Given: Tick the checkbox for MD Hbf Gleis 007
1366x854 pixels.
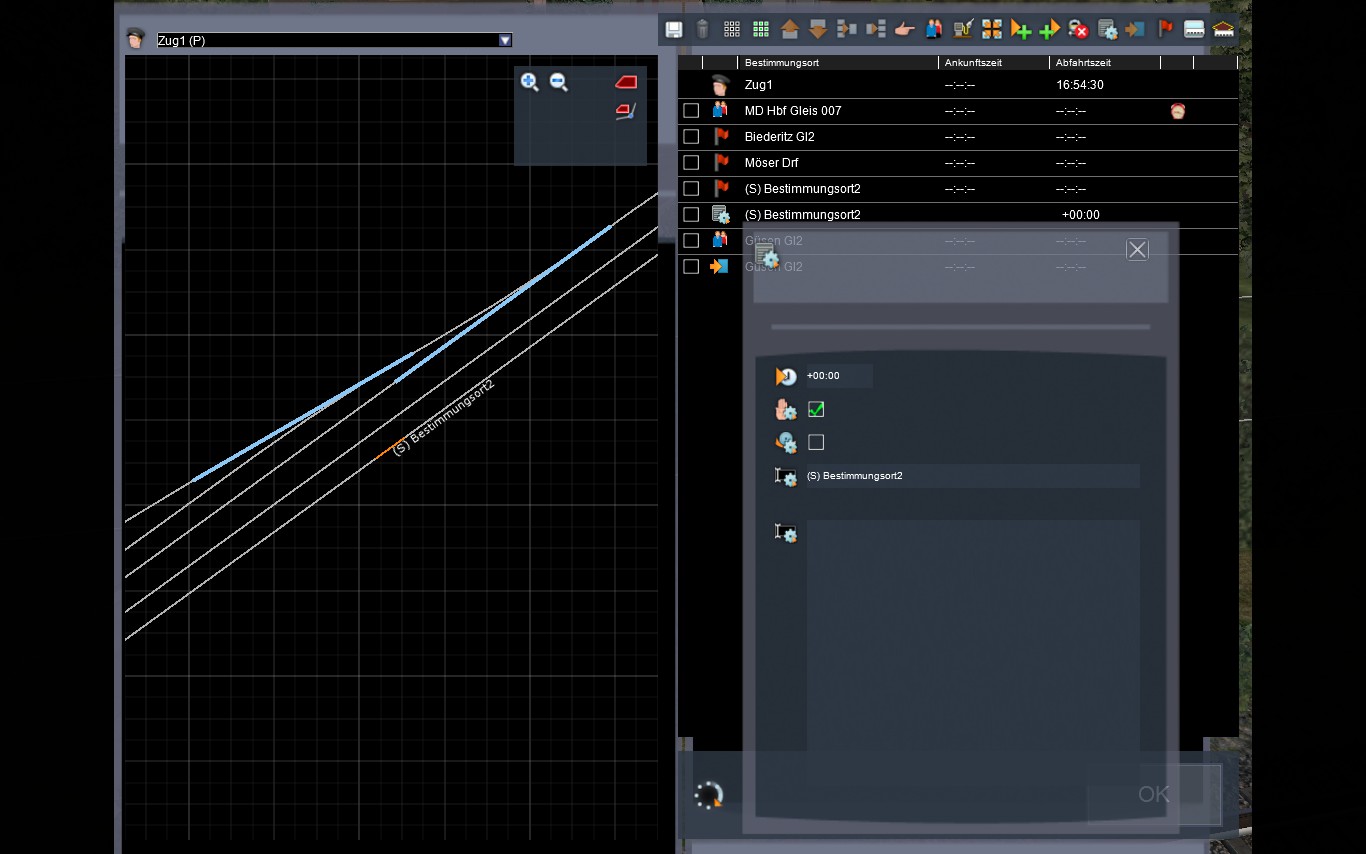Looking at the screenshot, I should [691, 111].
